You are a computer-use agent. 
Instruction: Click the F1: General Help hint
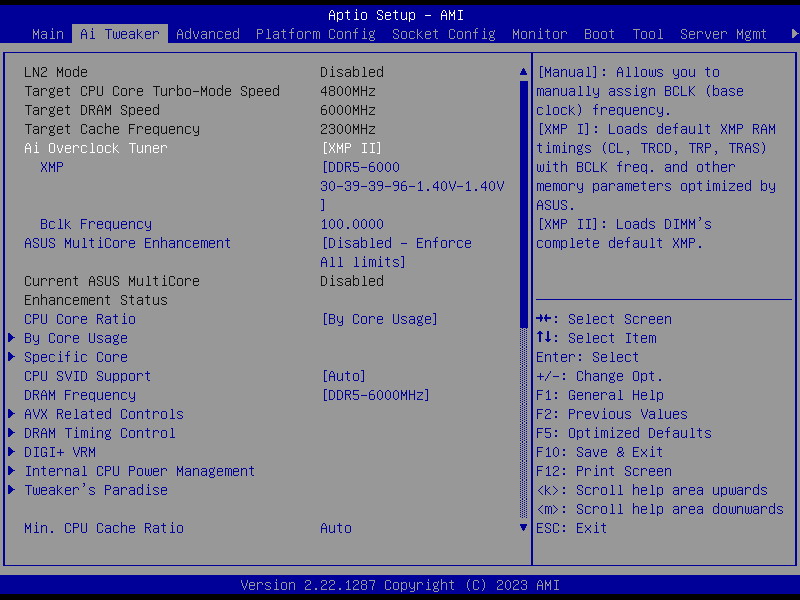point(600,395)
